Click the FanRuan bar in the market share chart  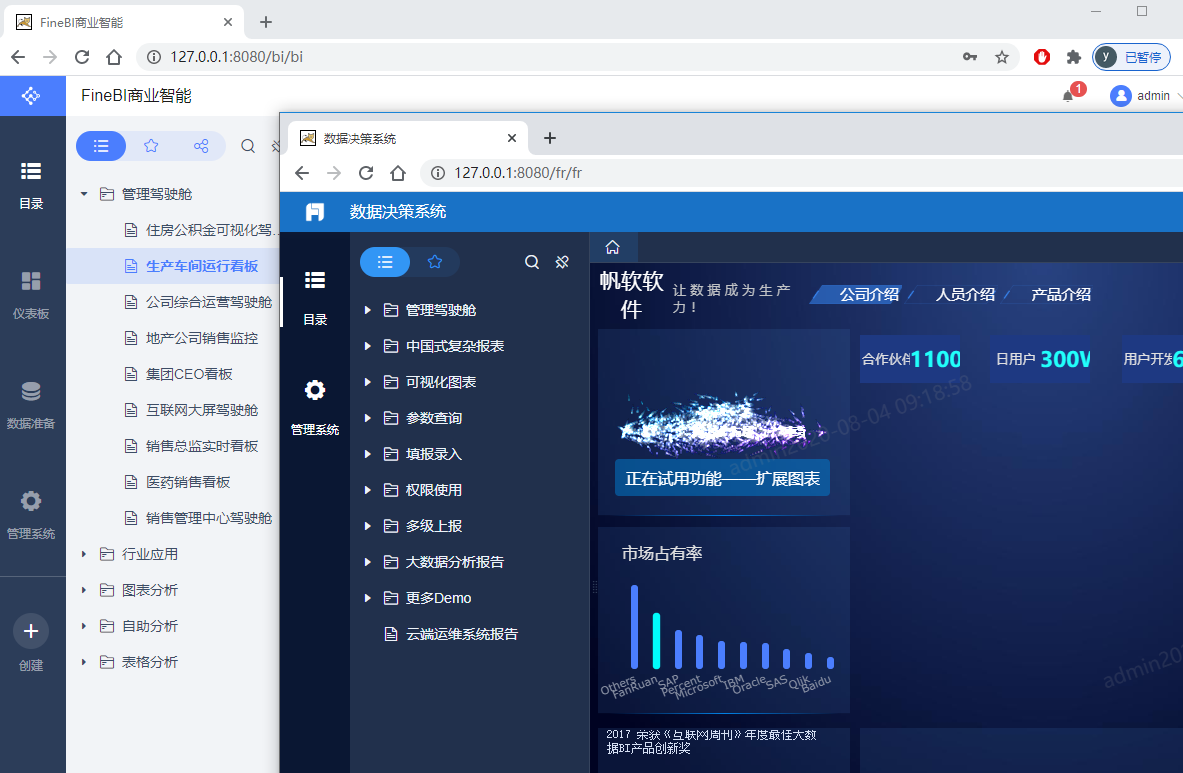point(656,640)
